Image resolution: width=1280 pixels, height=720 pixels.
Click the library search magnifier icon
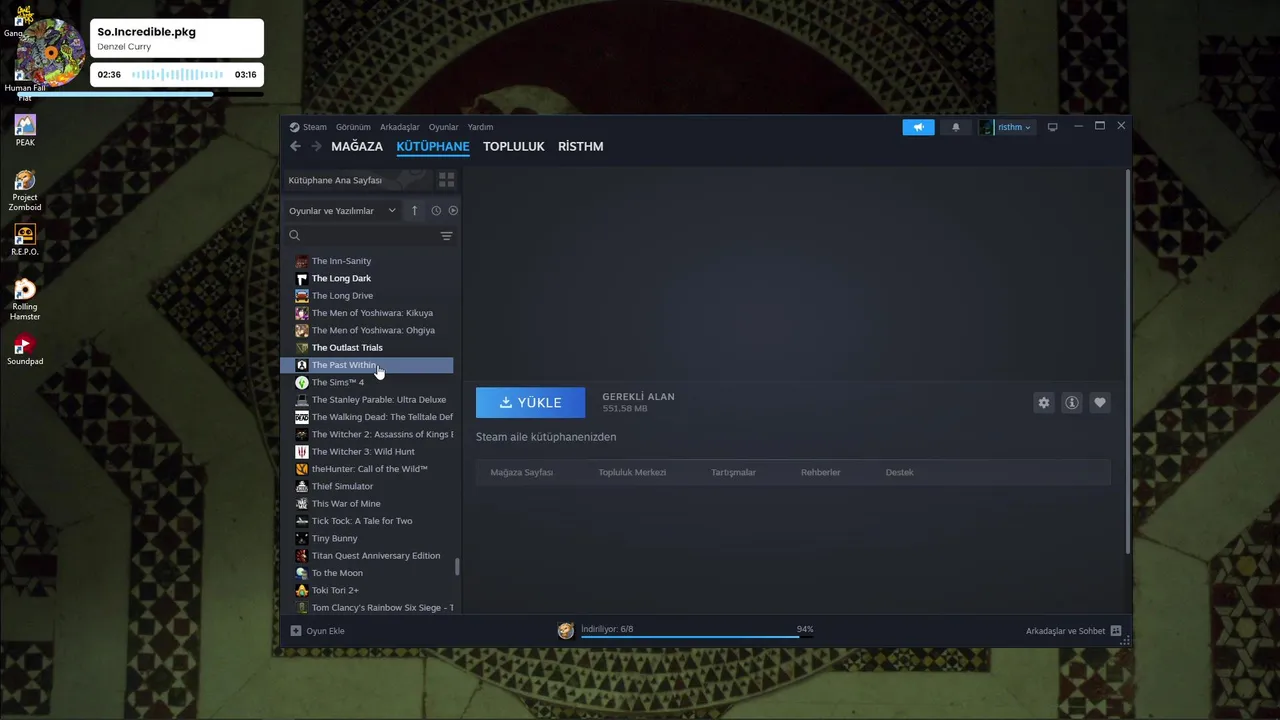[294, 236]
